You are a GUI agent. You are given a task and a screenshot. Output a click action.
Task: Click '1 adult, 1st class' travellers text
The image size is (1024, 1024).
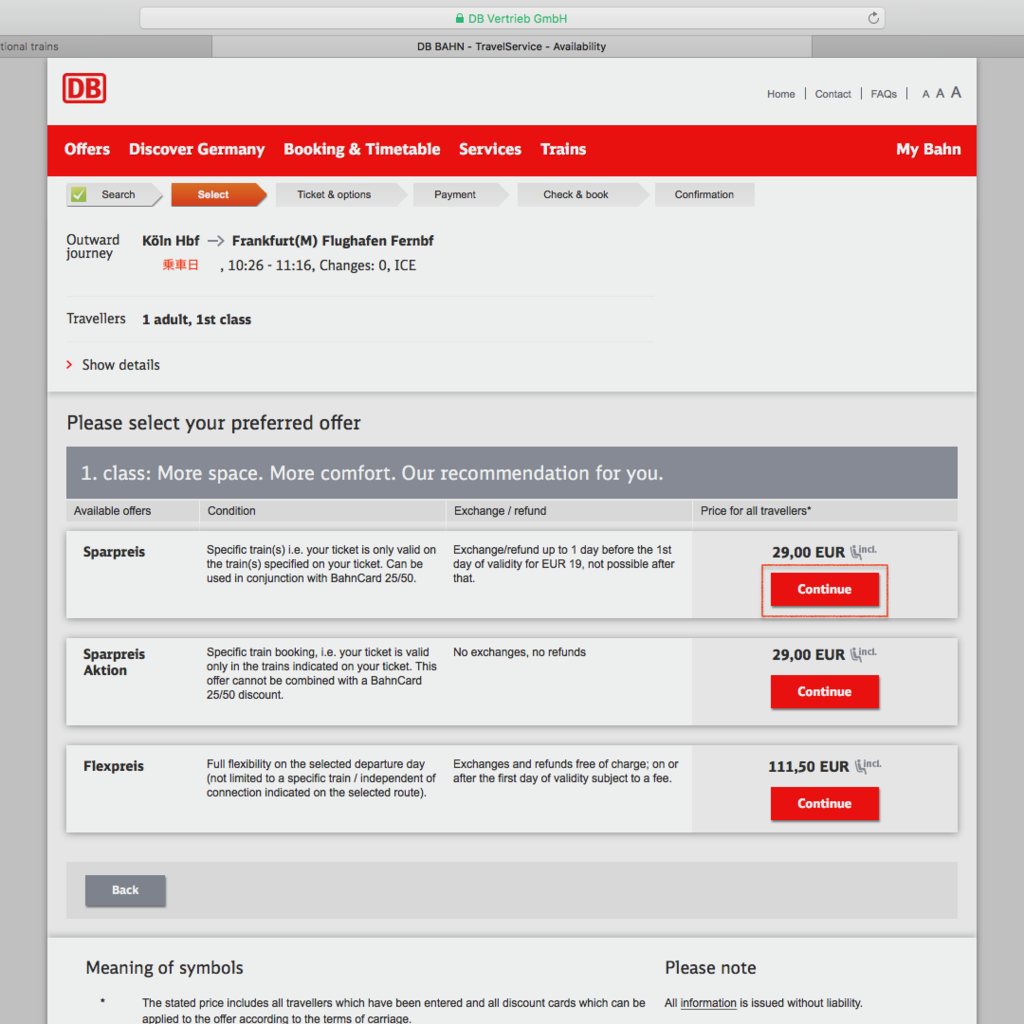pyautogui.click(x=197, y=319)
